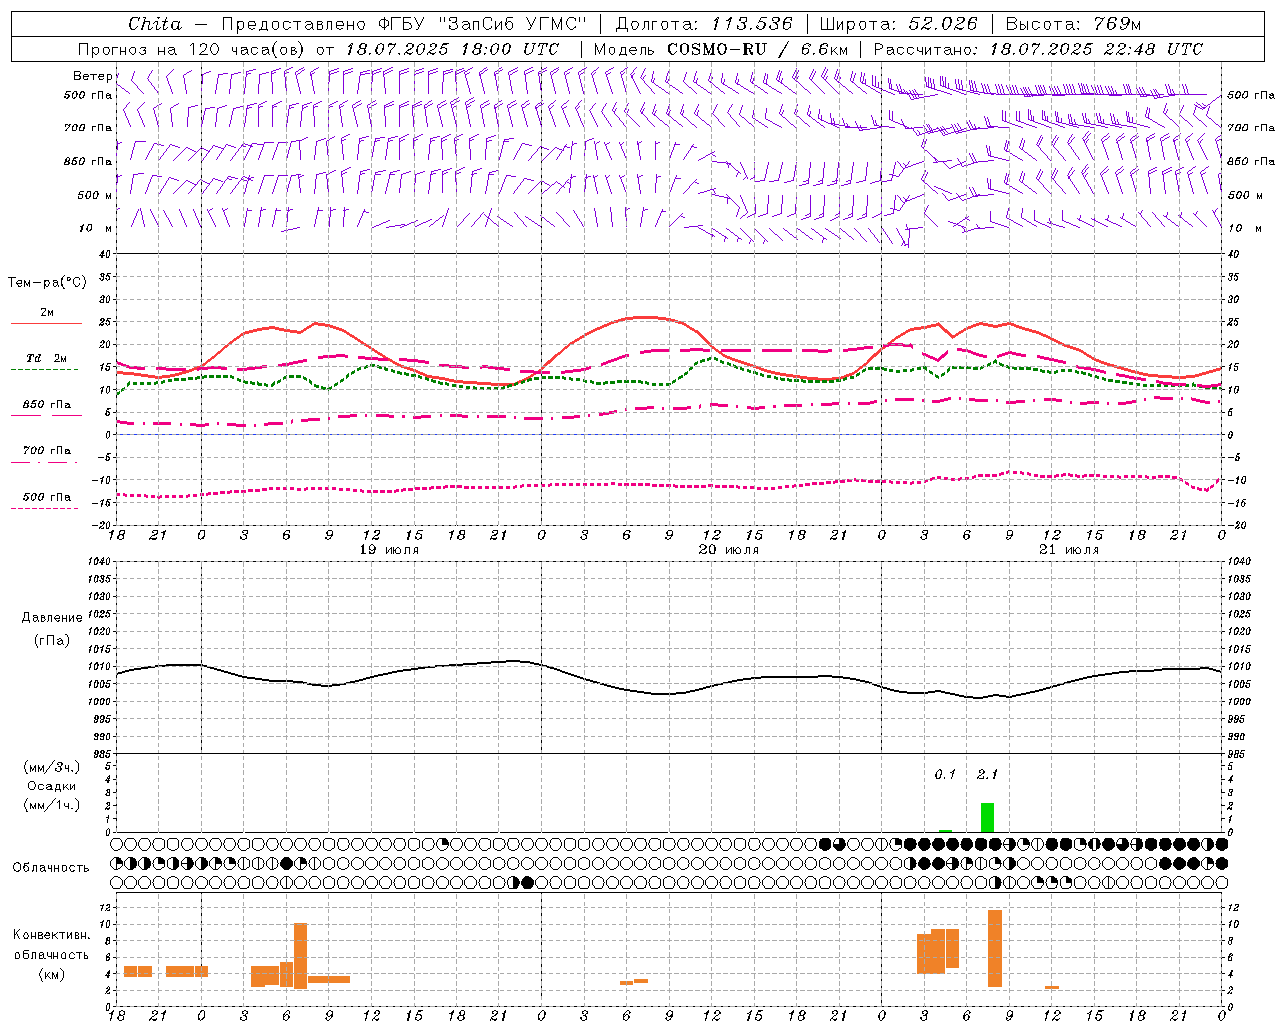Click the '(гПа)' unit under Давление
The width and height of the screenshot is (1280, 1024).
(x=52, y=641)
